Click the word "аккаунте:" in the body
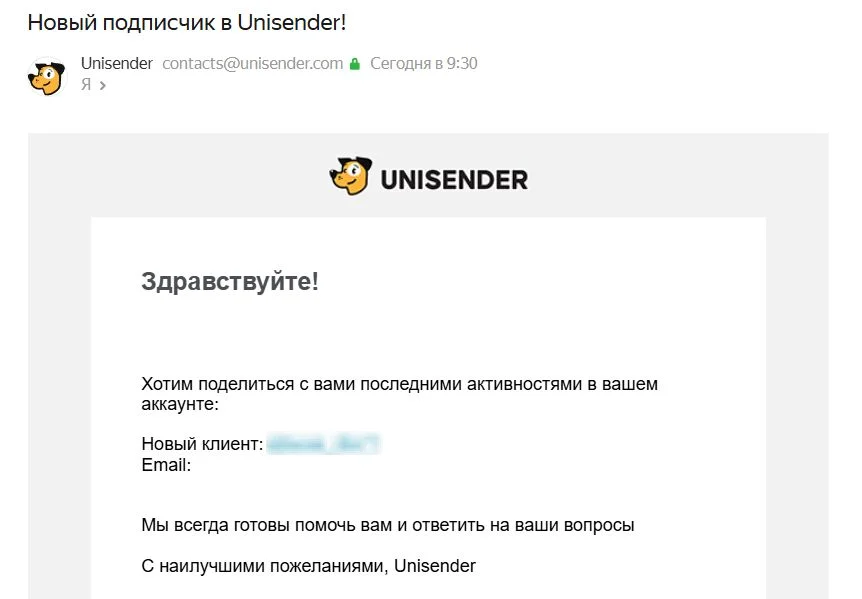The width and height of the screenshot is (862, 599). click(x=179, y=404)
